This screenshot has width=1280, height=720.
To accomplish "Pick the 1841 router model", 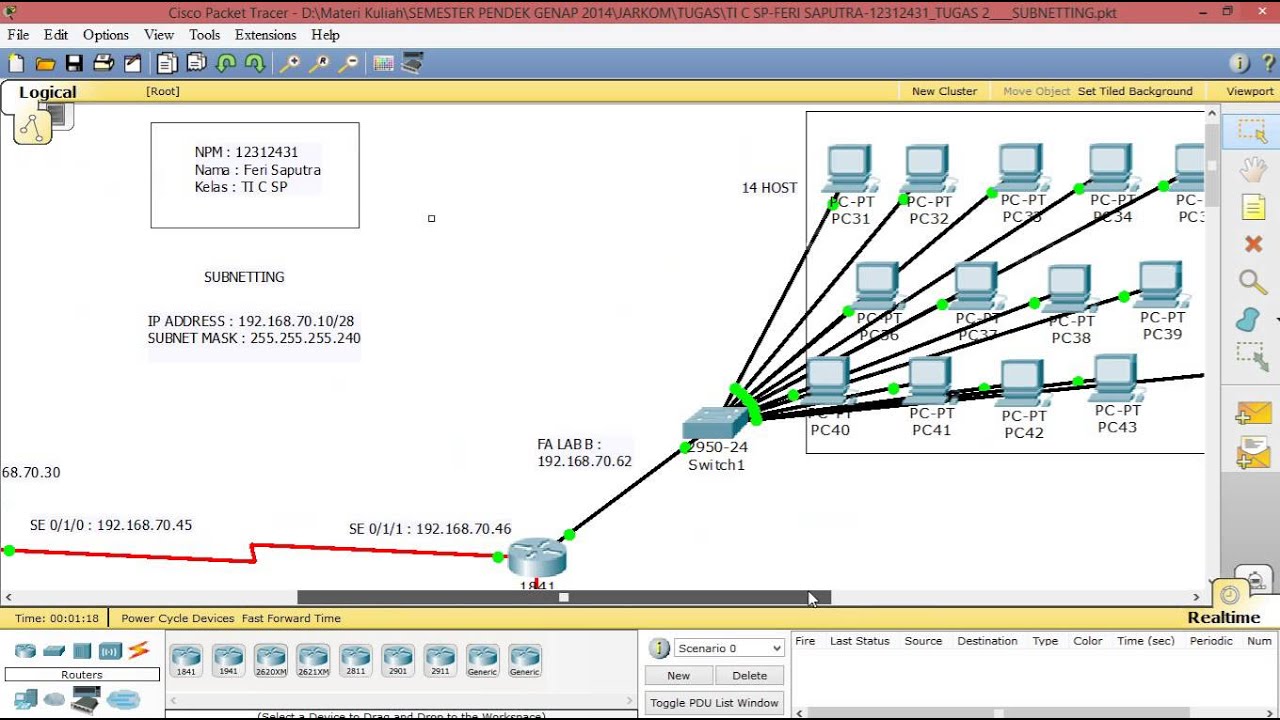I will pyautogui.click(x=186, y=661).
